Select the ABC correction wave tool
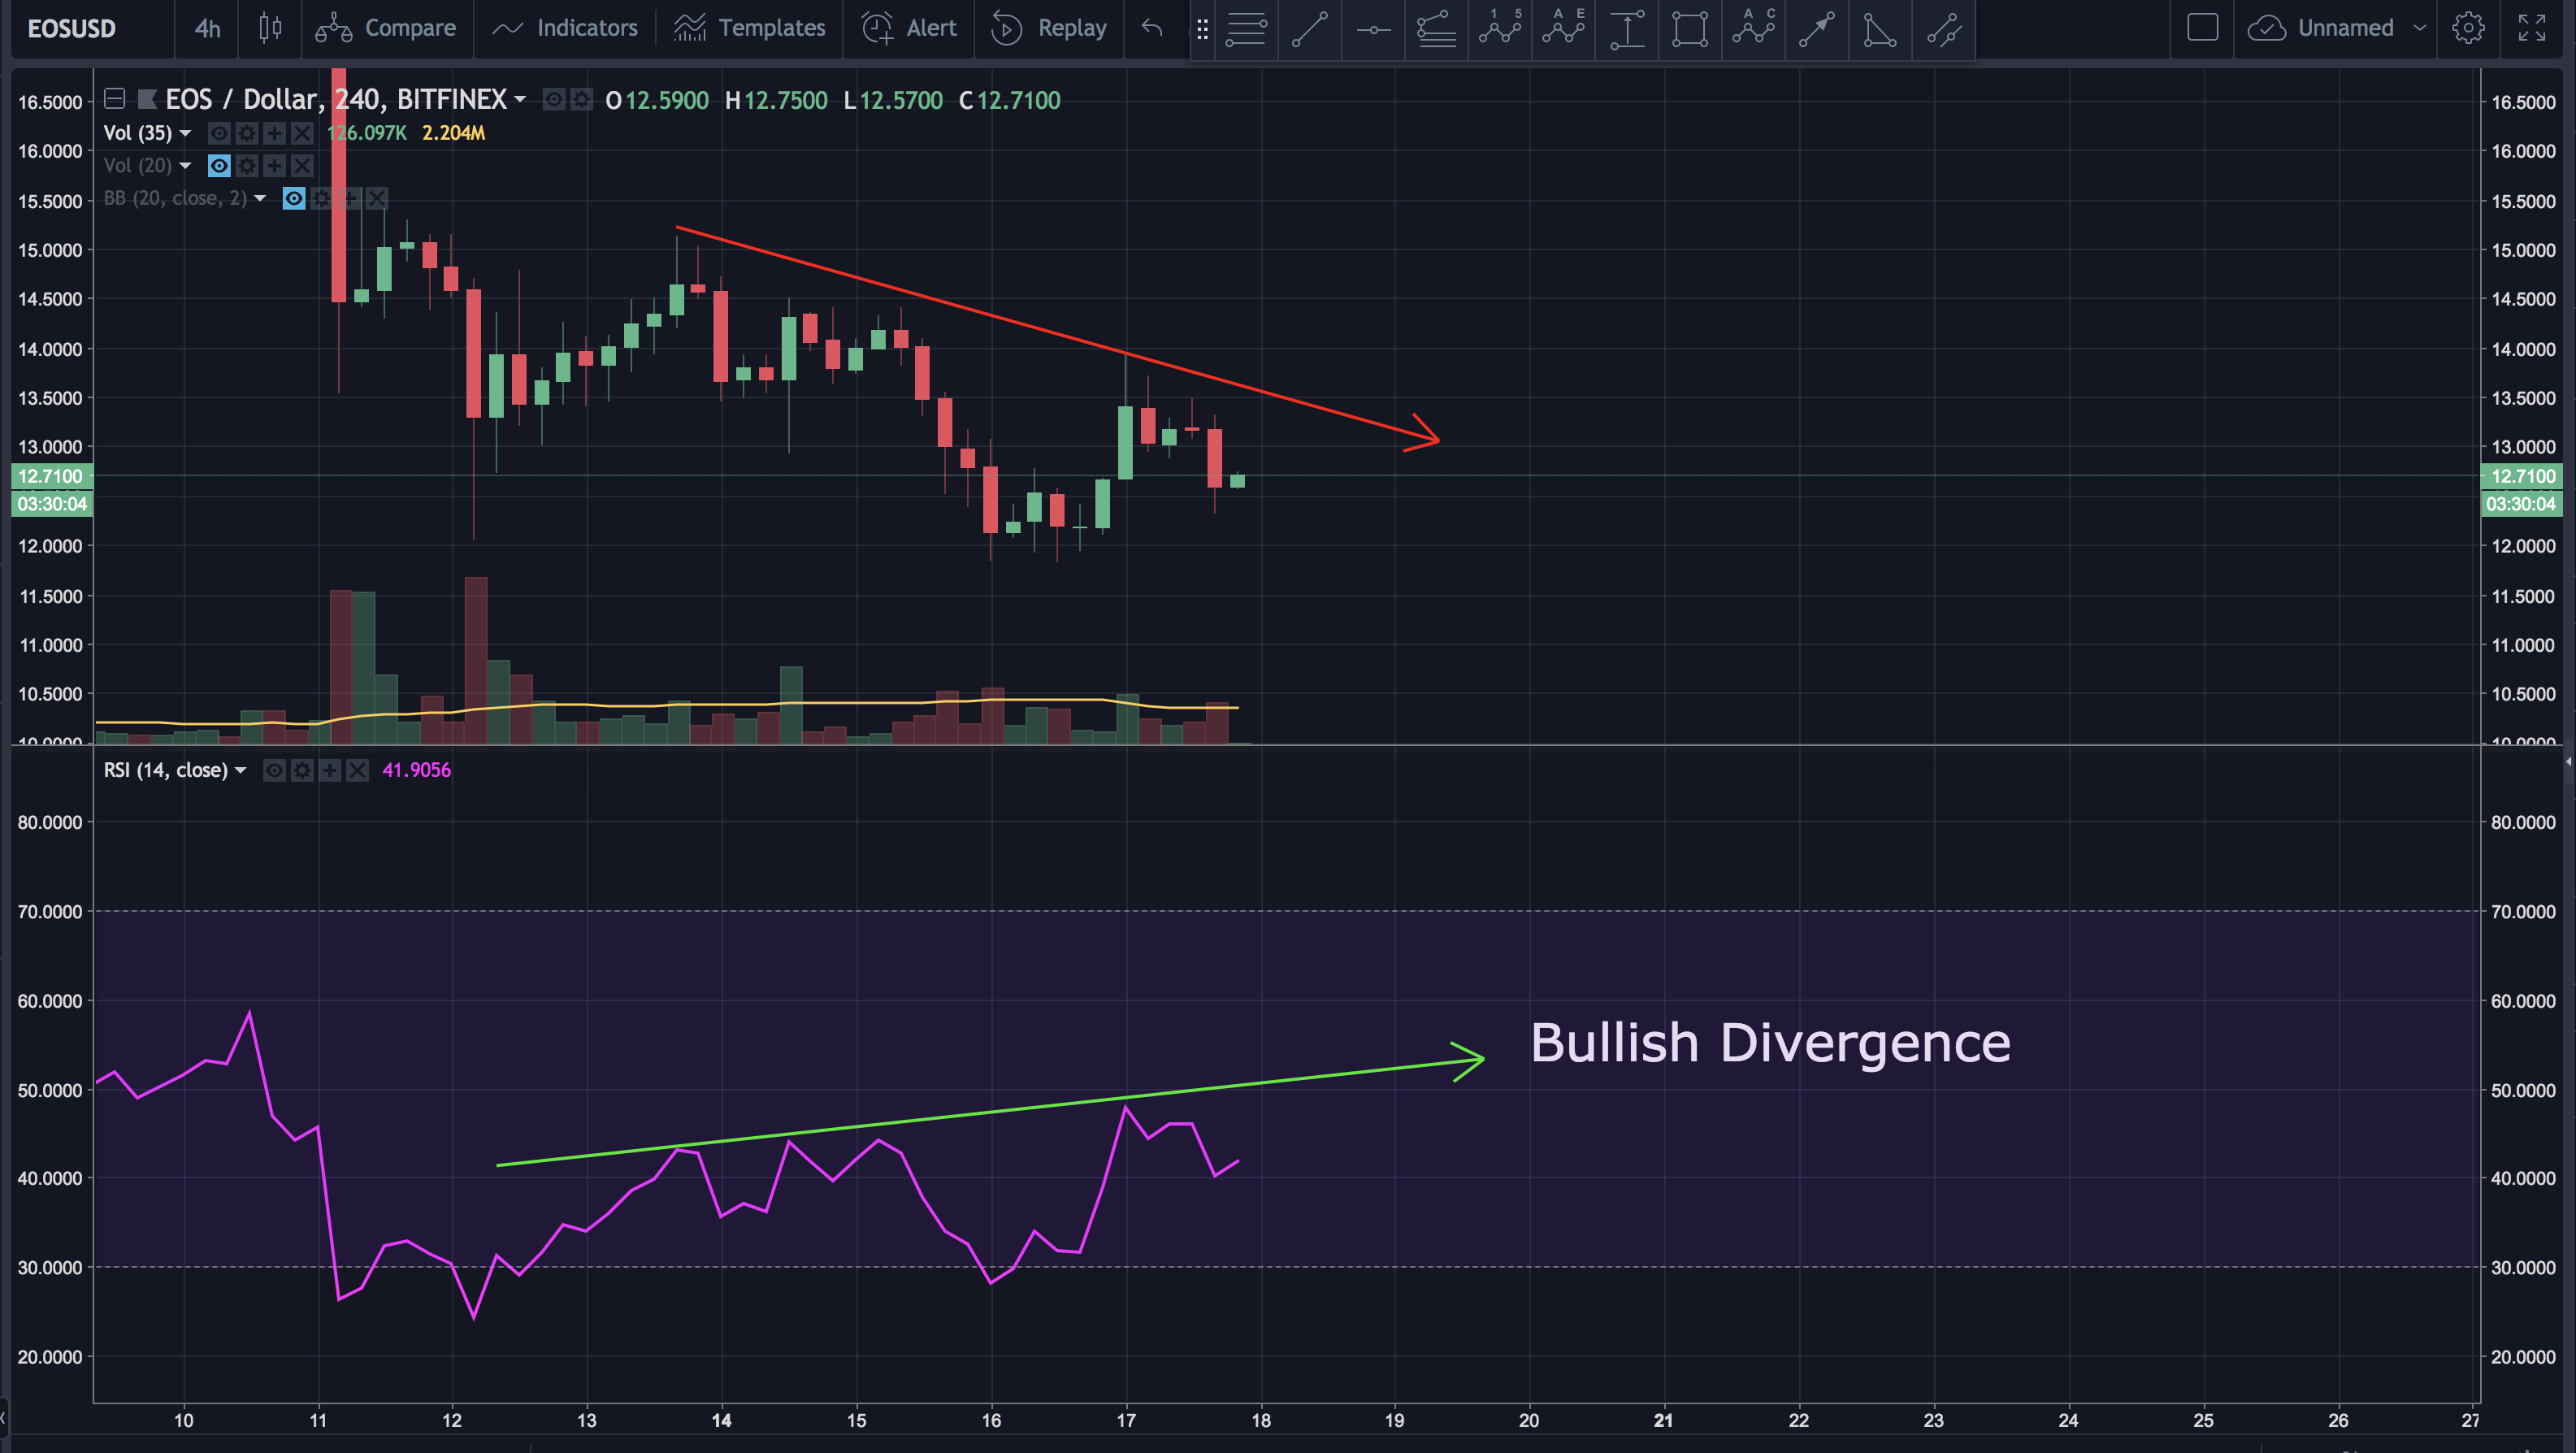 pos(1754,29)
